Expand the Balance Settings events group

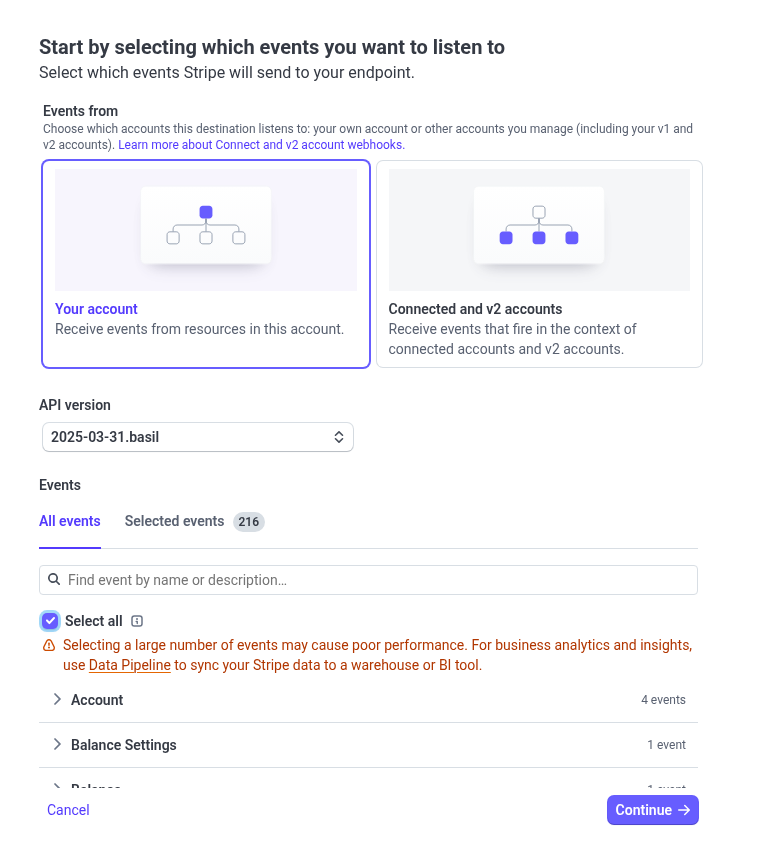57,744
